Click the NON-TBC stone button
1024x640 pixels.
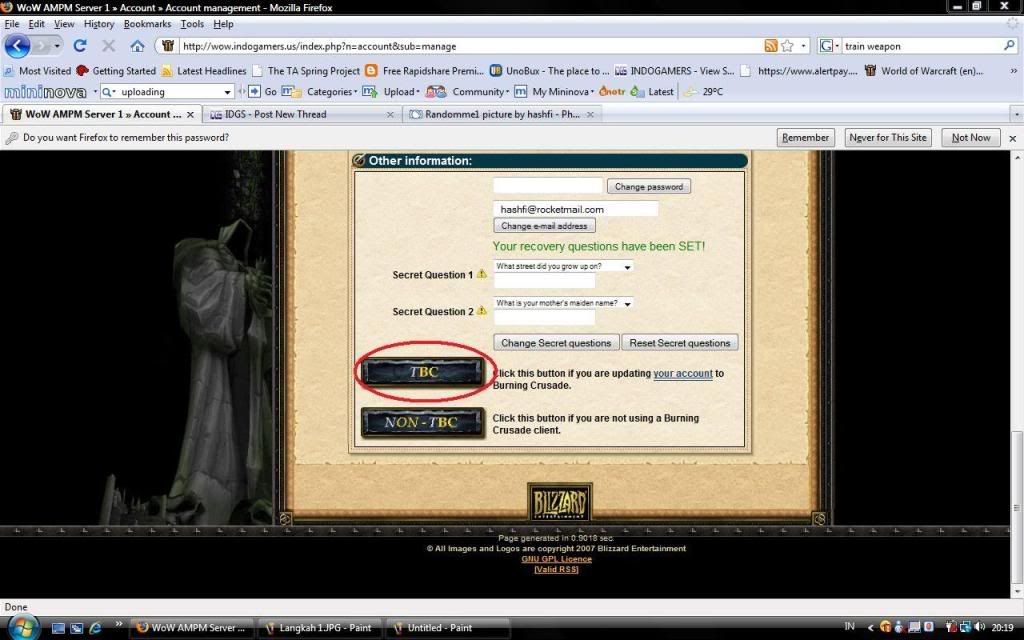point(423,423)
